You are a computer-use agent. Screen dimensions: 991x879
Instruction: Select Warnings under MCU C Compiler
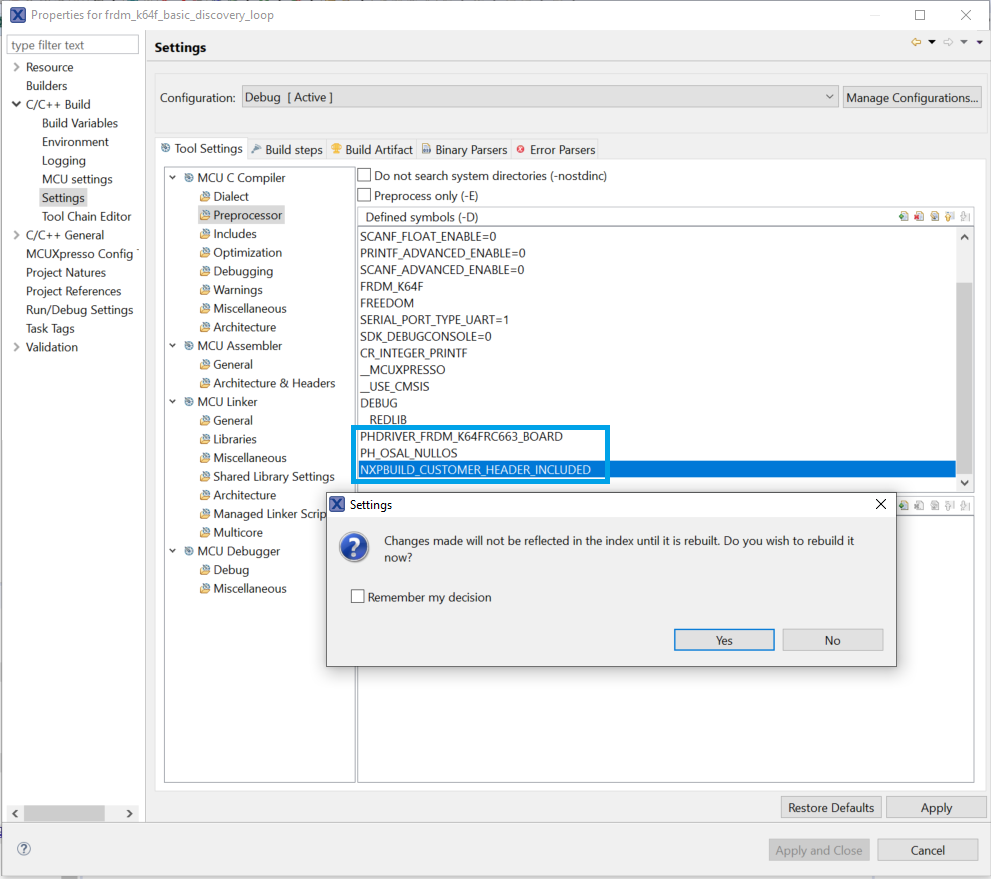click(238, 290)
